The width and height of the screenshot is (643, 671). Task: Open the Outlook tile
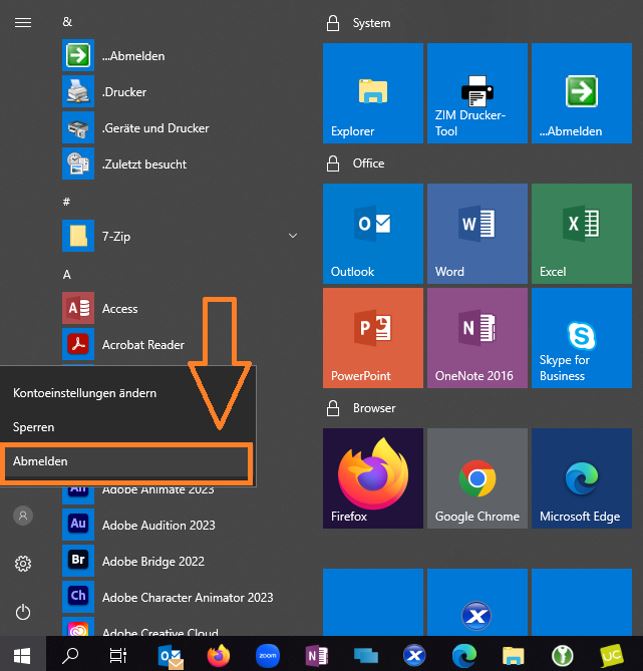[373, 234]
